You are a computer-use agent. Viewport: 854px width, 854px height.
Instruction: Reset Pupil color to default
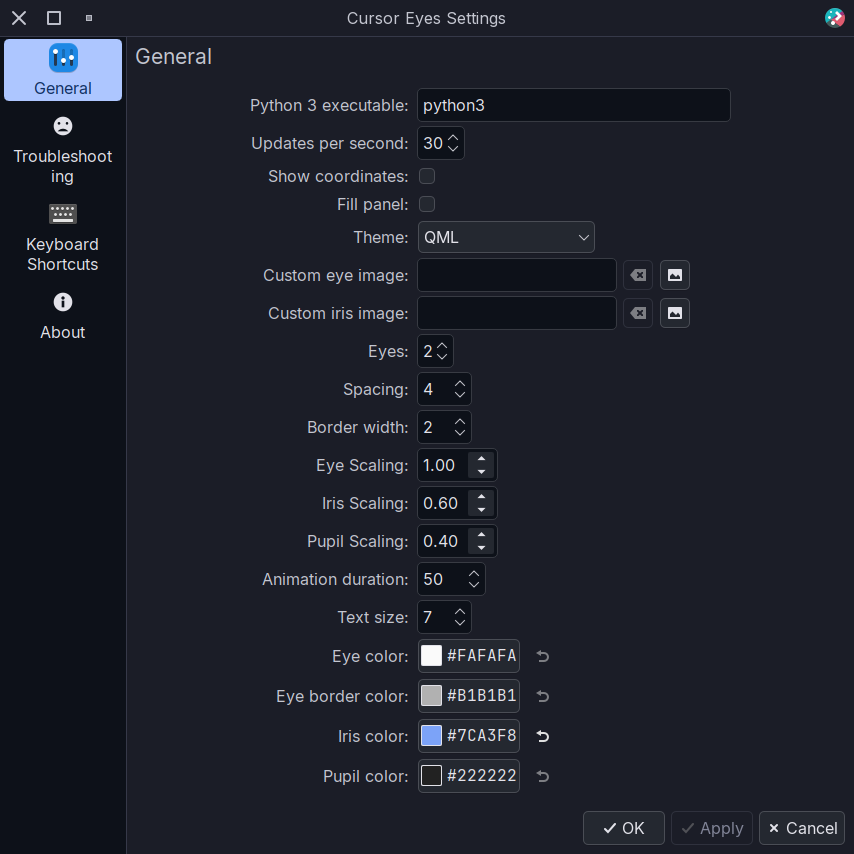click(x=543, y=776)
